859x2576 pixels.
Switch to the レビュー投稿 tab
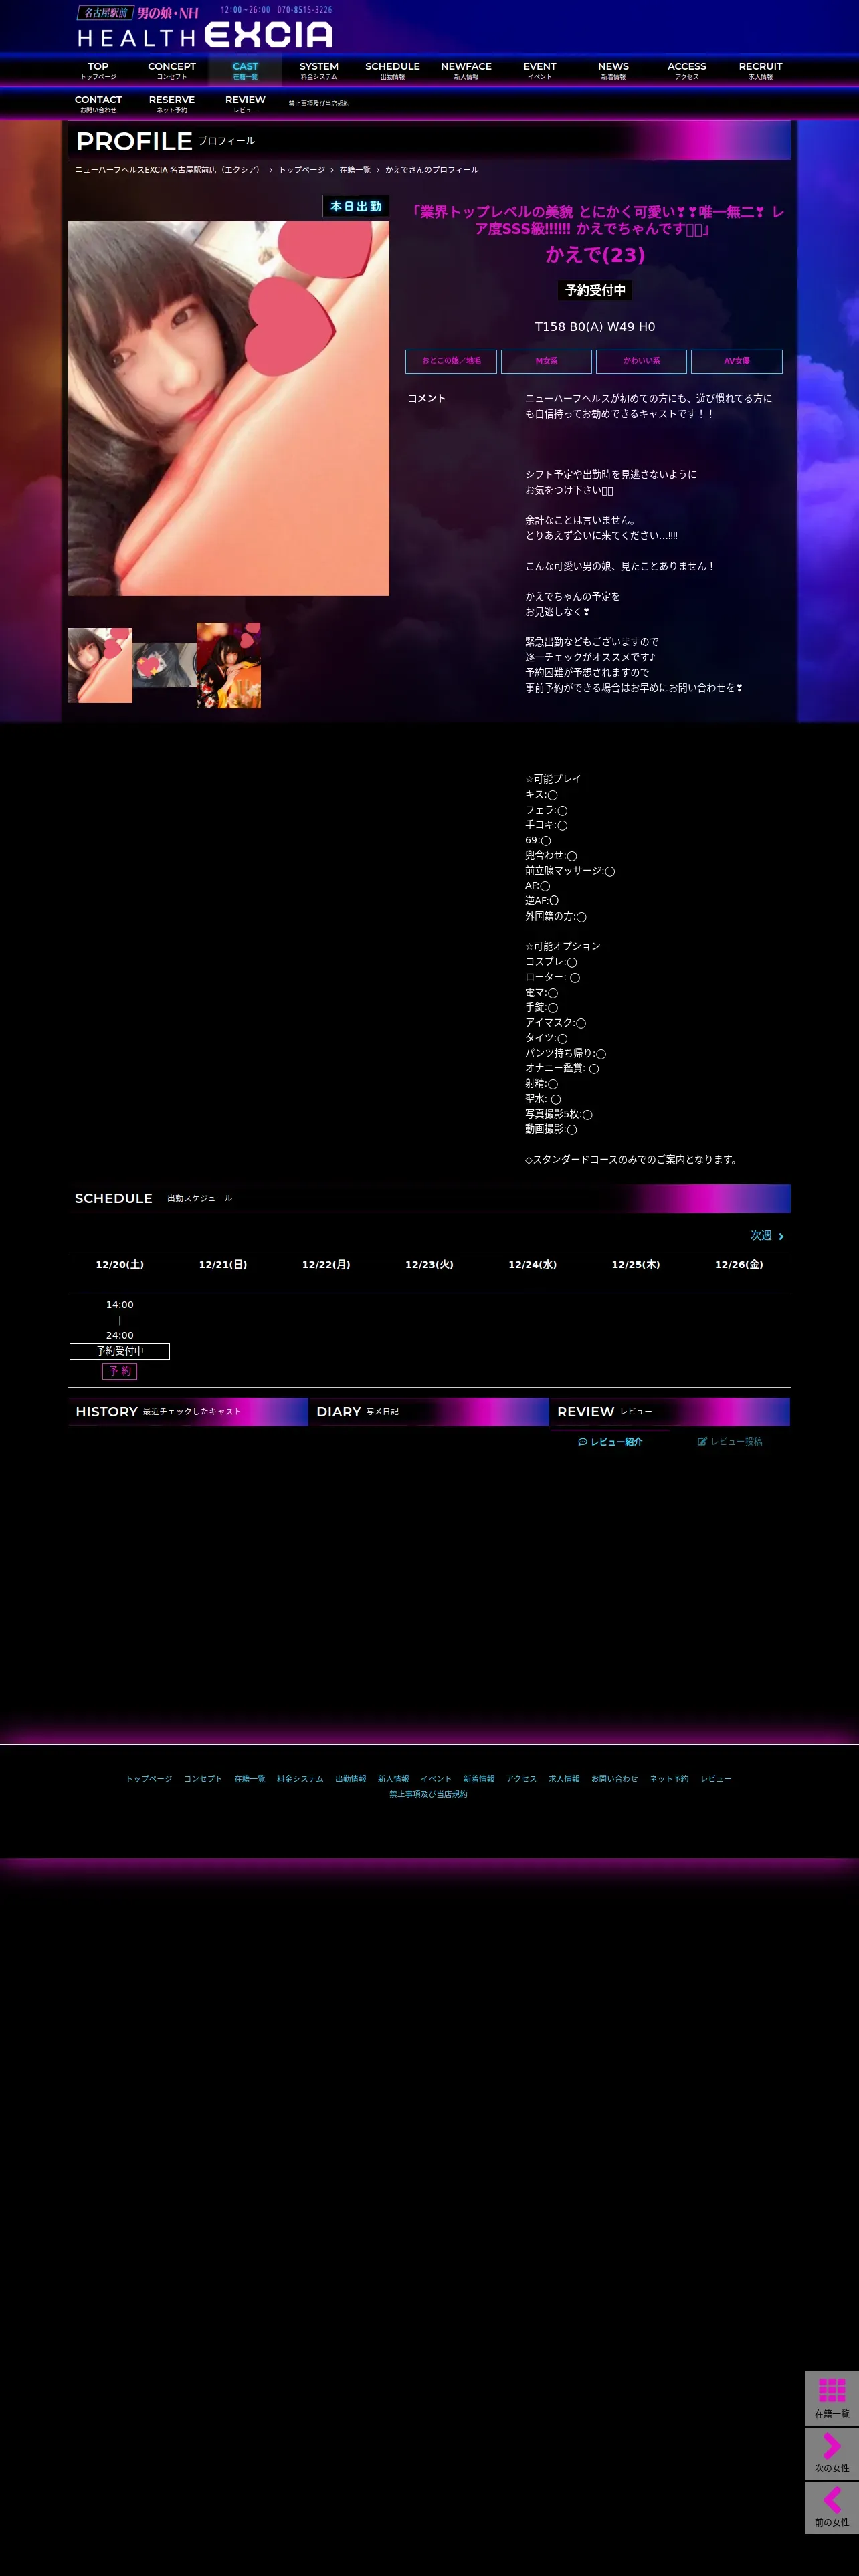(x=730, y=1442)
